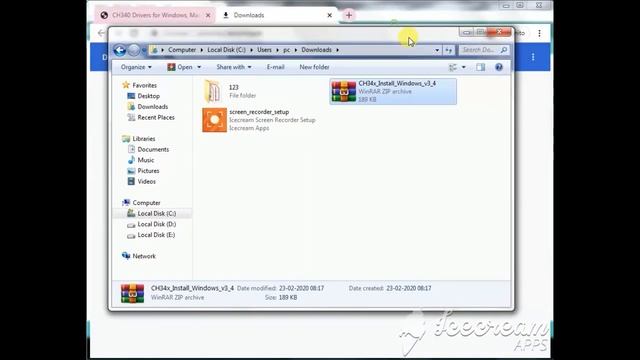Click the Explorer Forward navigation arrow
The width and height of the screenshot is (640, 360).
click(x=134, y=50)
